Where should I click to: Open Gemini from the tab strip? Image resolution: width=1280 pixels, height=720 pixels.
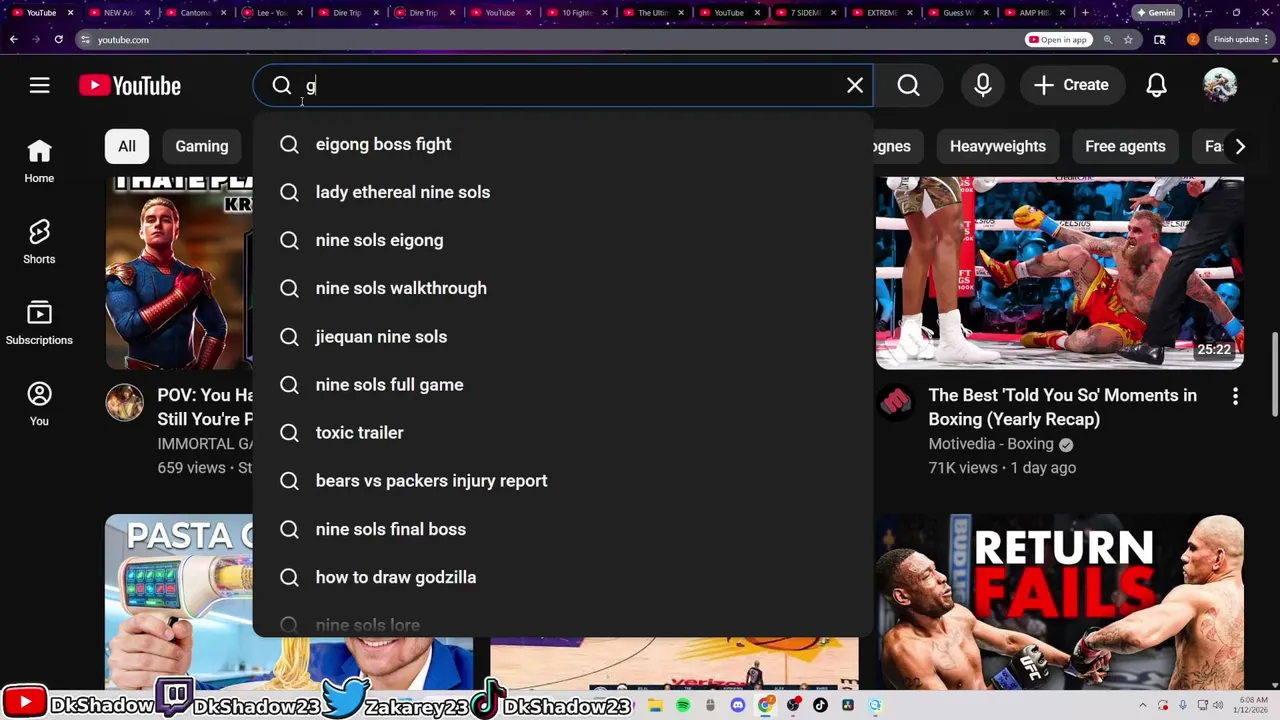(x=1155, y=12)
